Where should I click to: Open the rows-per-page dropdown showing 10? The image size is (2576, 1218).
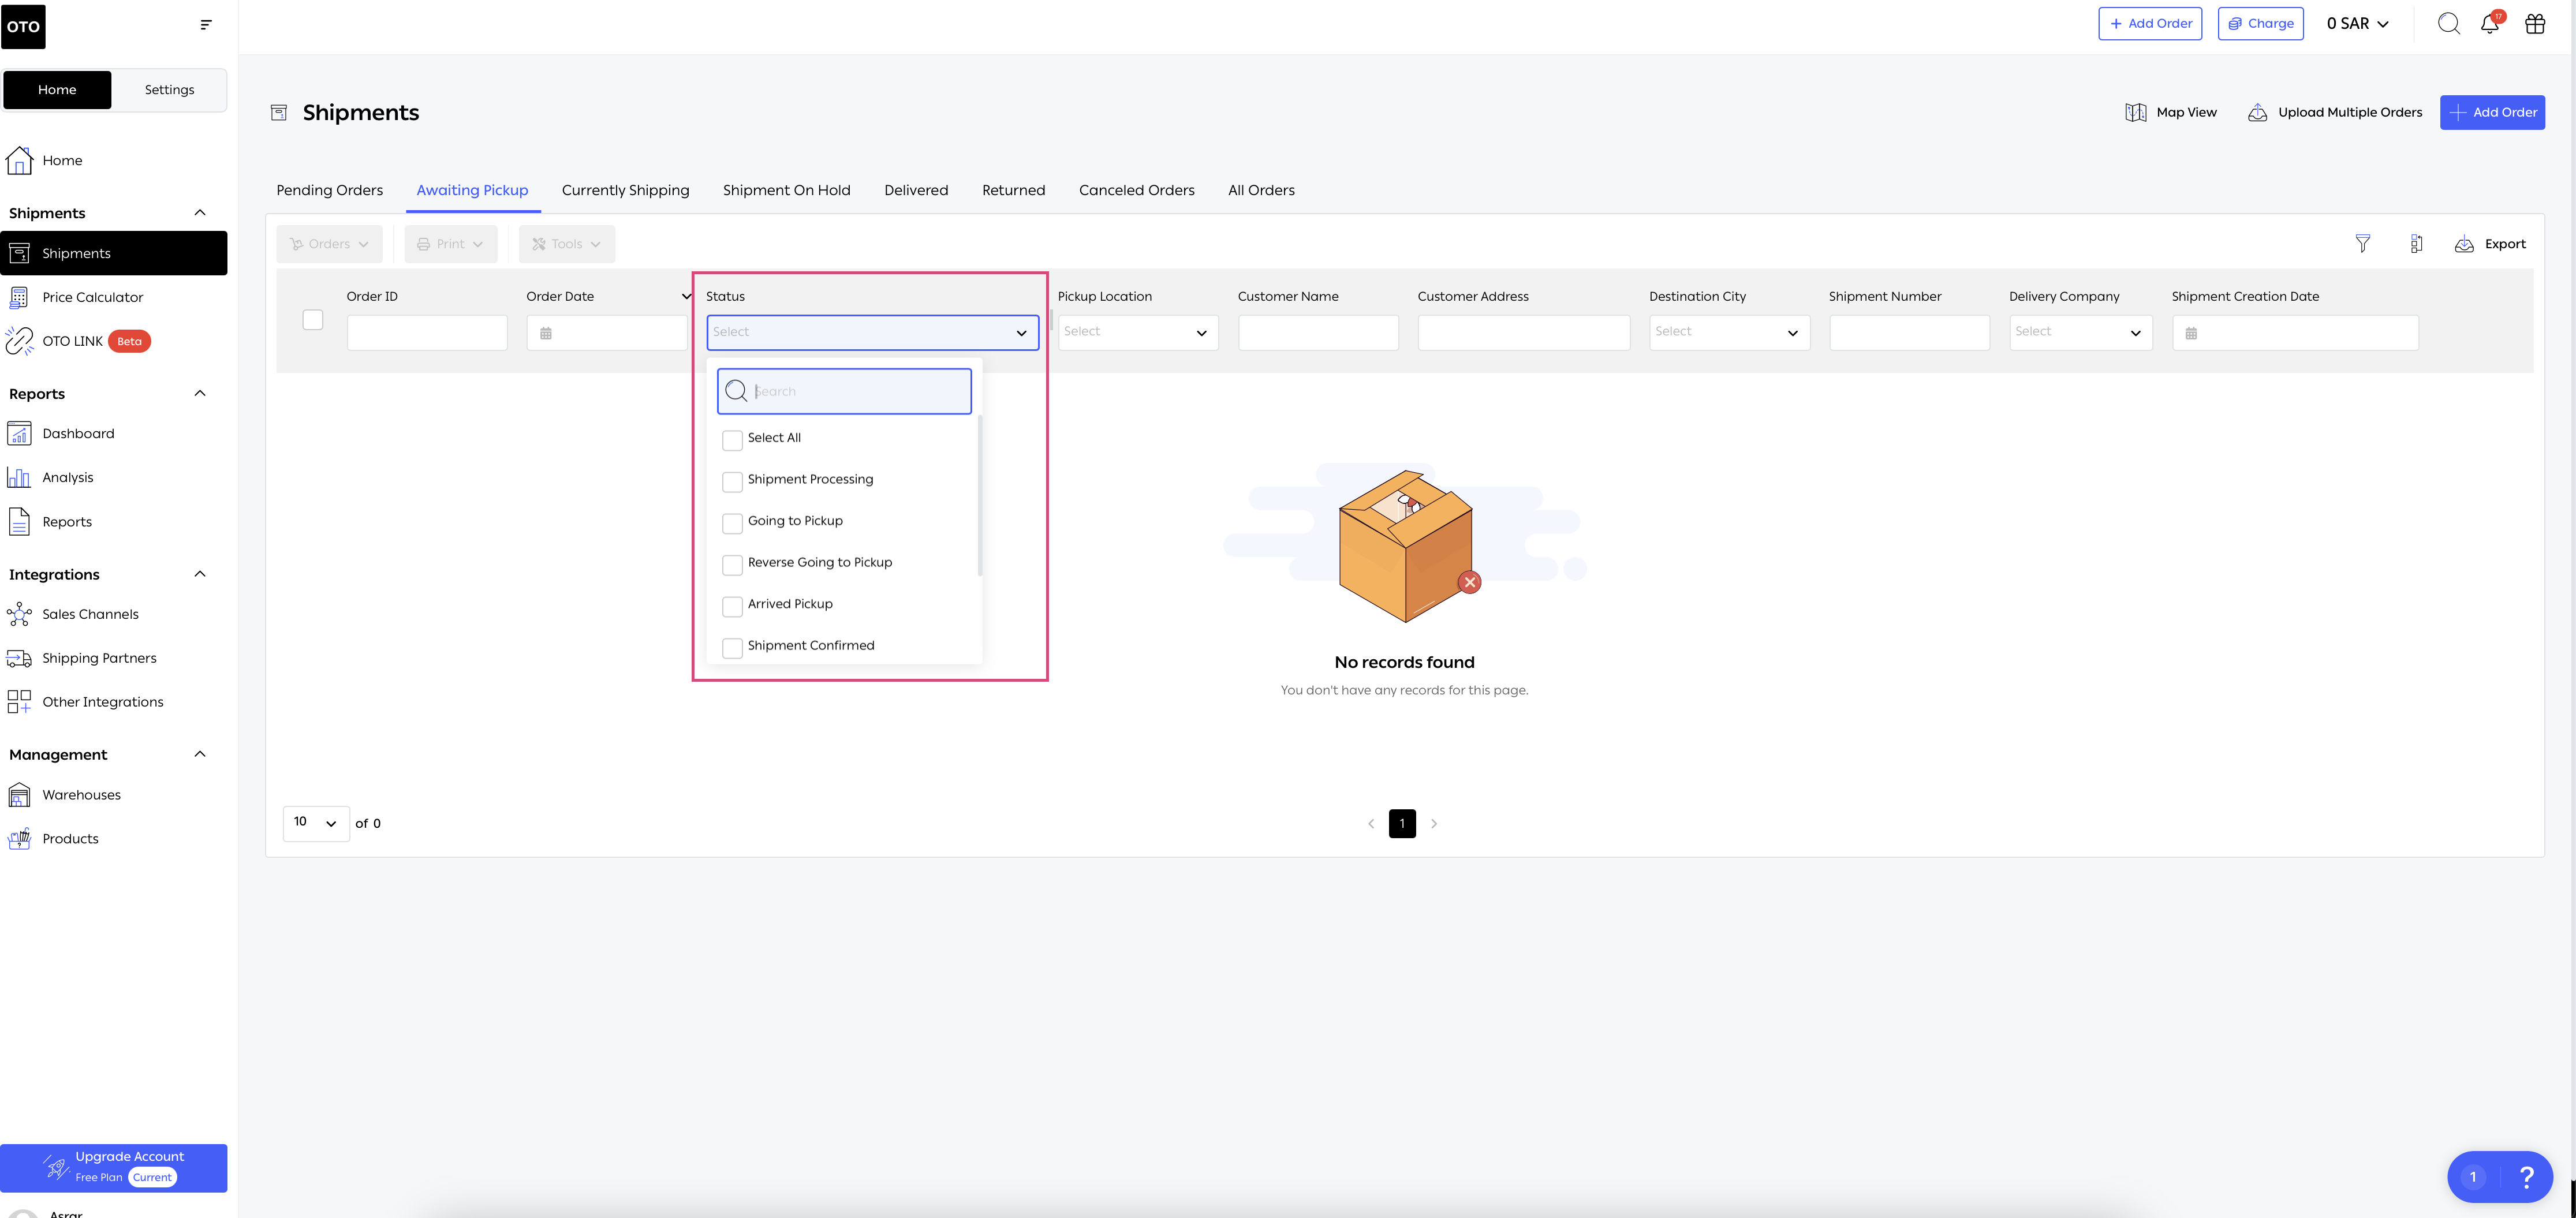point(315,823)
